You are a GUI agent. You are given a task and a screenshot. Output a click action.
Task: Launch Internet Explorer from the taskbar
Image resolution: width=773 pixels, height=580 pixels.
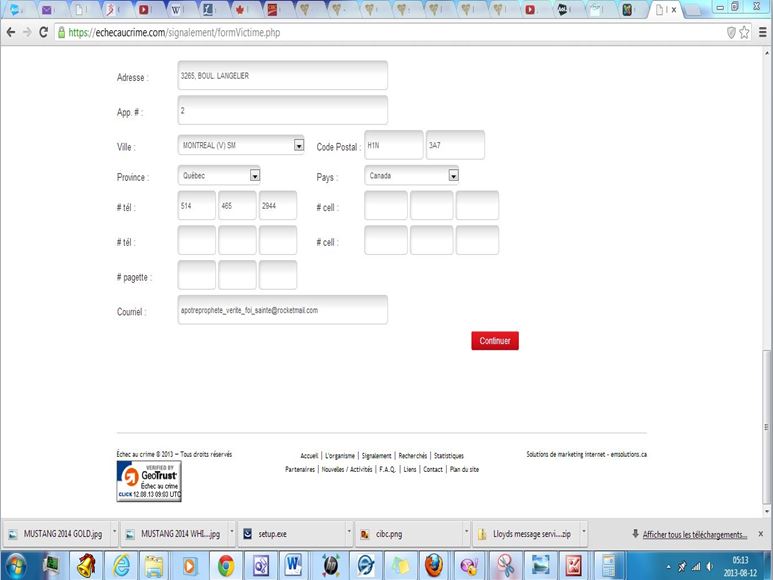coord(120,564)
